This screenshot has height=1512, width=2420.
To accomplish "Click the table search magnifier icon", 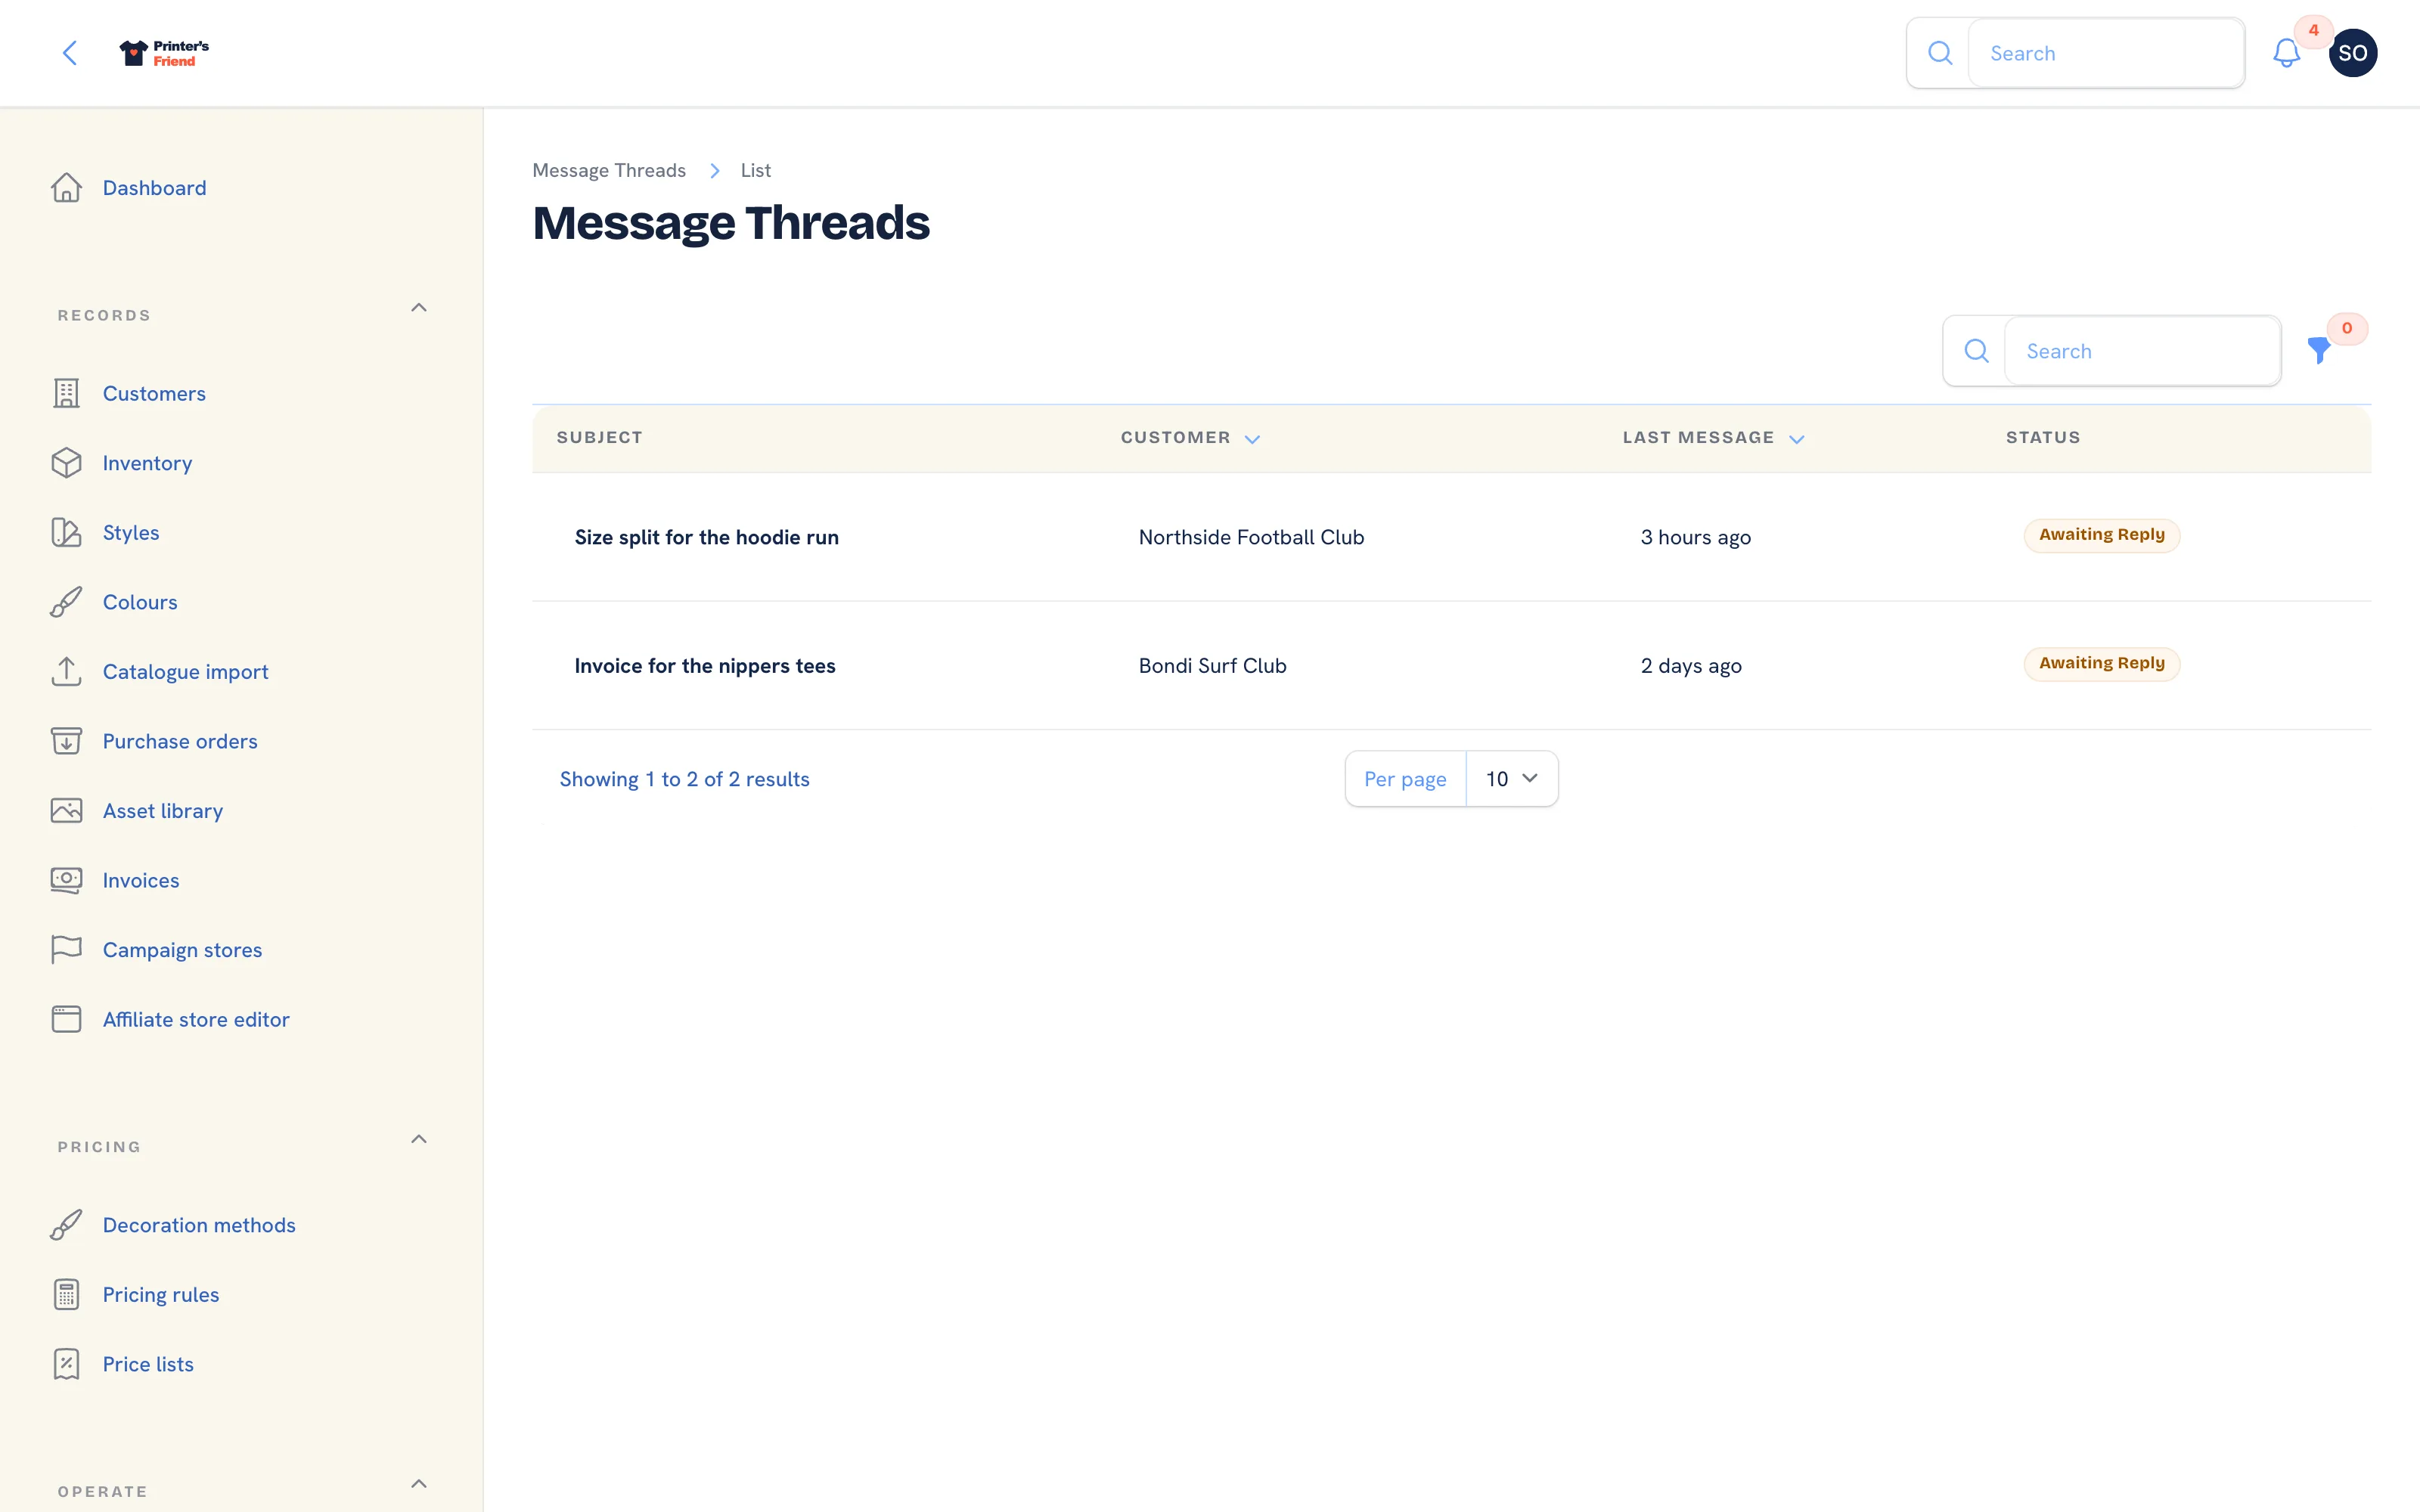I will click(x=1976, y=351).
